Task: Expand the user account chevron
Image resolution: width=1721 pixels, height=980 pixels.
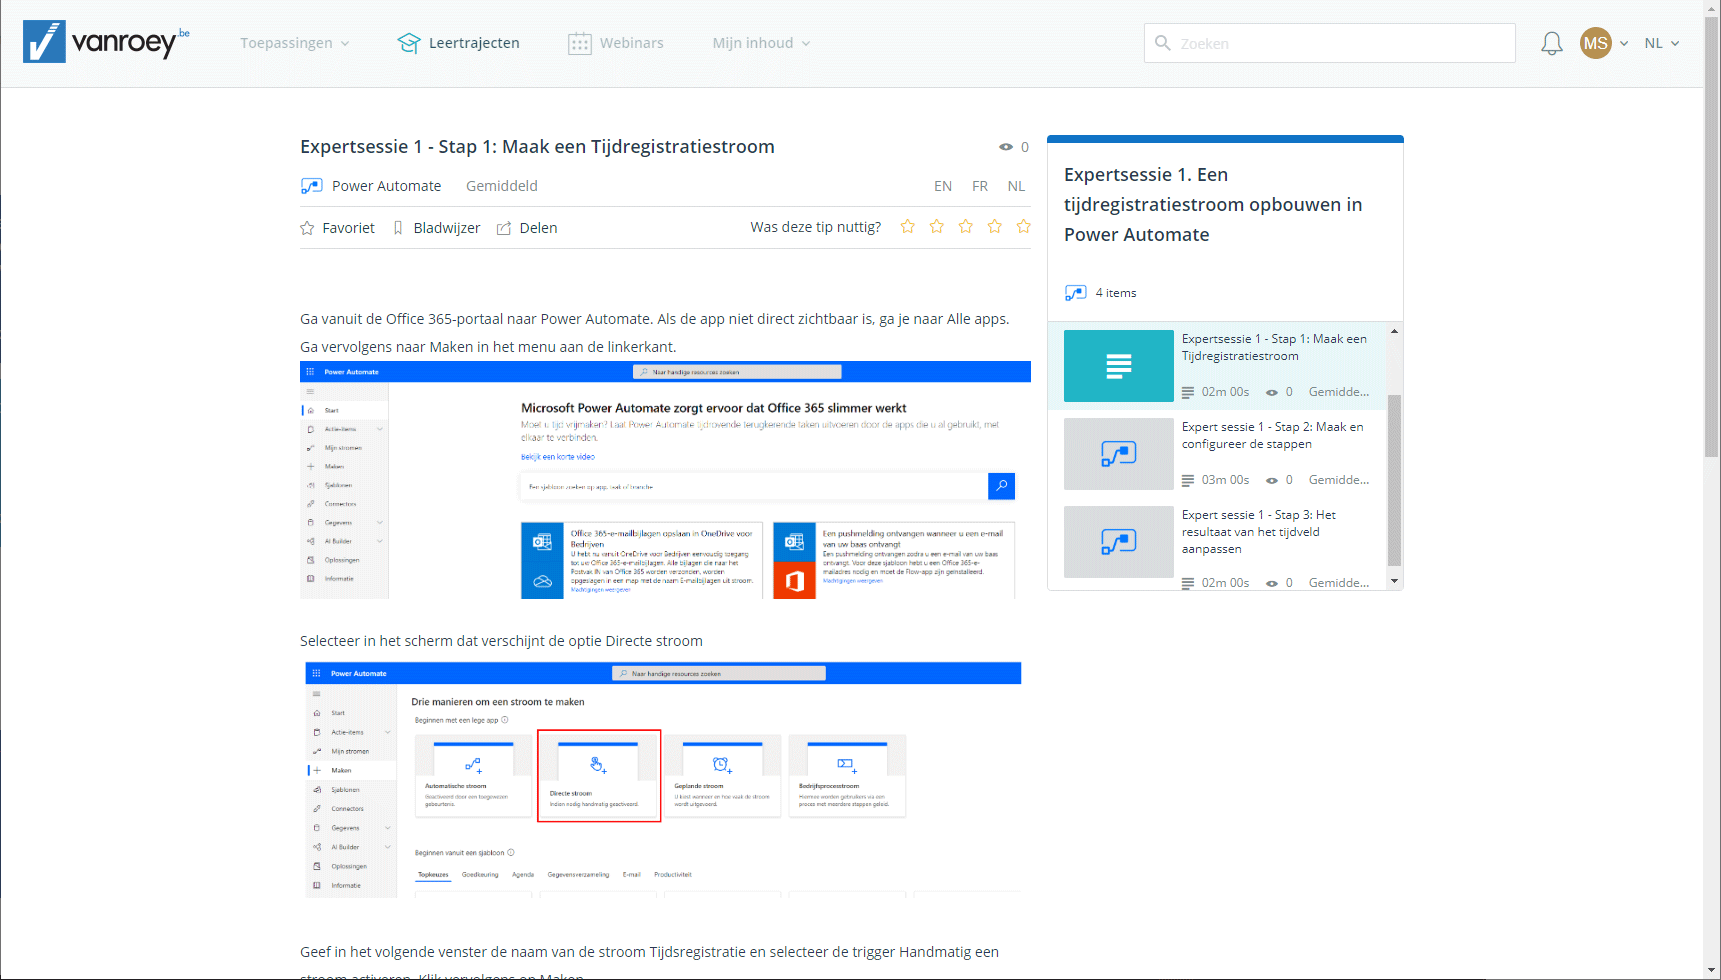Action: point(1624,43)
